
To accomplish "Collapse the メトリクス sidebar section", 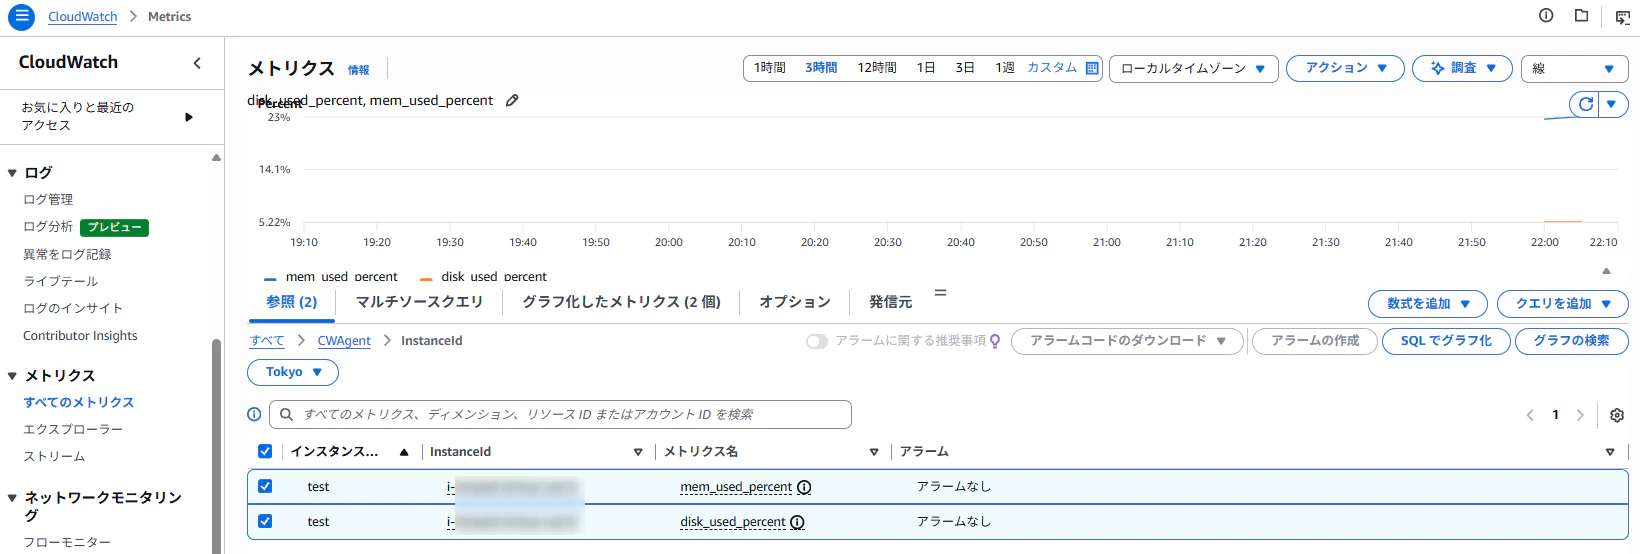I will click(x=12, y=376).
